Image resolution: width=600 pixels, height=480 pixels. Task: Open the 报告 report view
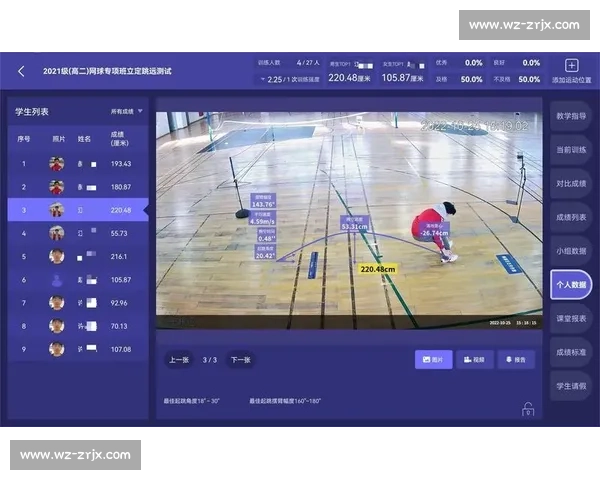[x=516, y=359]
